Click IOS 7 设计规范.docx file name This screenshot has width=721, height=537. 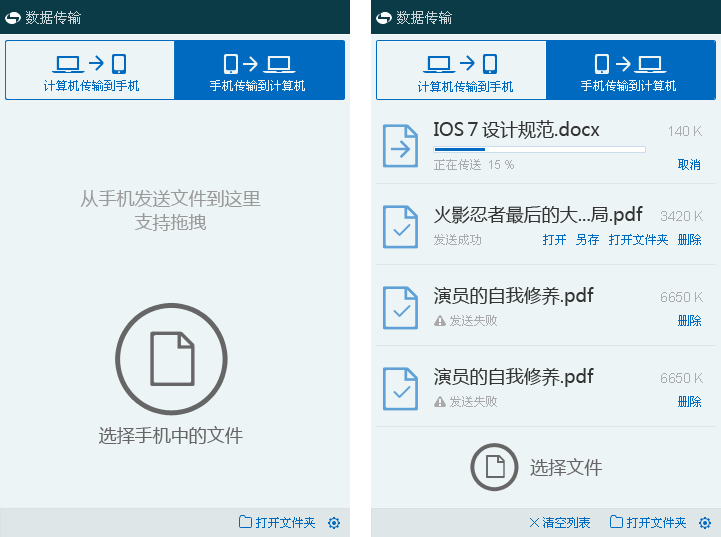tap(516, 130)
